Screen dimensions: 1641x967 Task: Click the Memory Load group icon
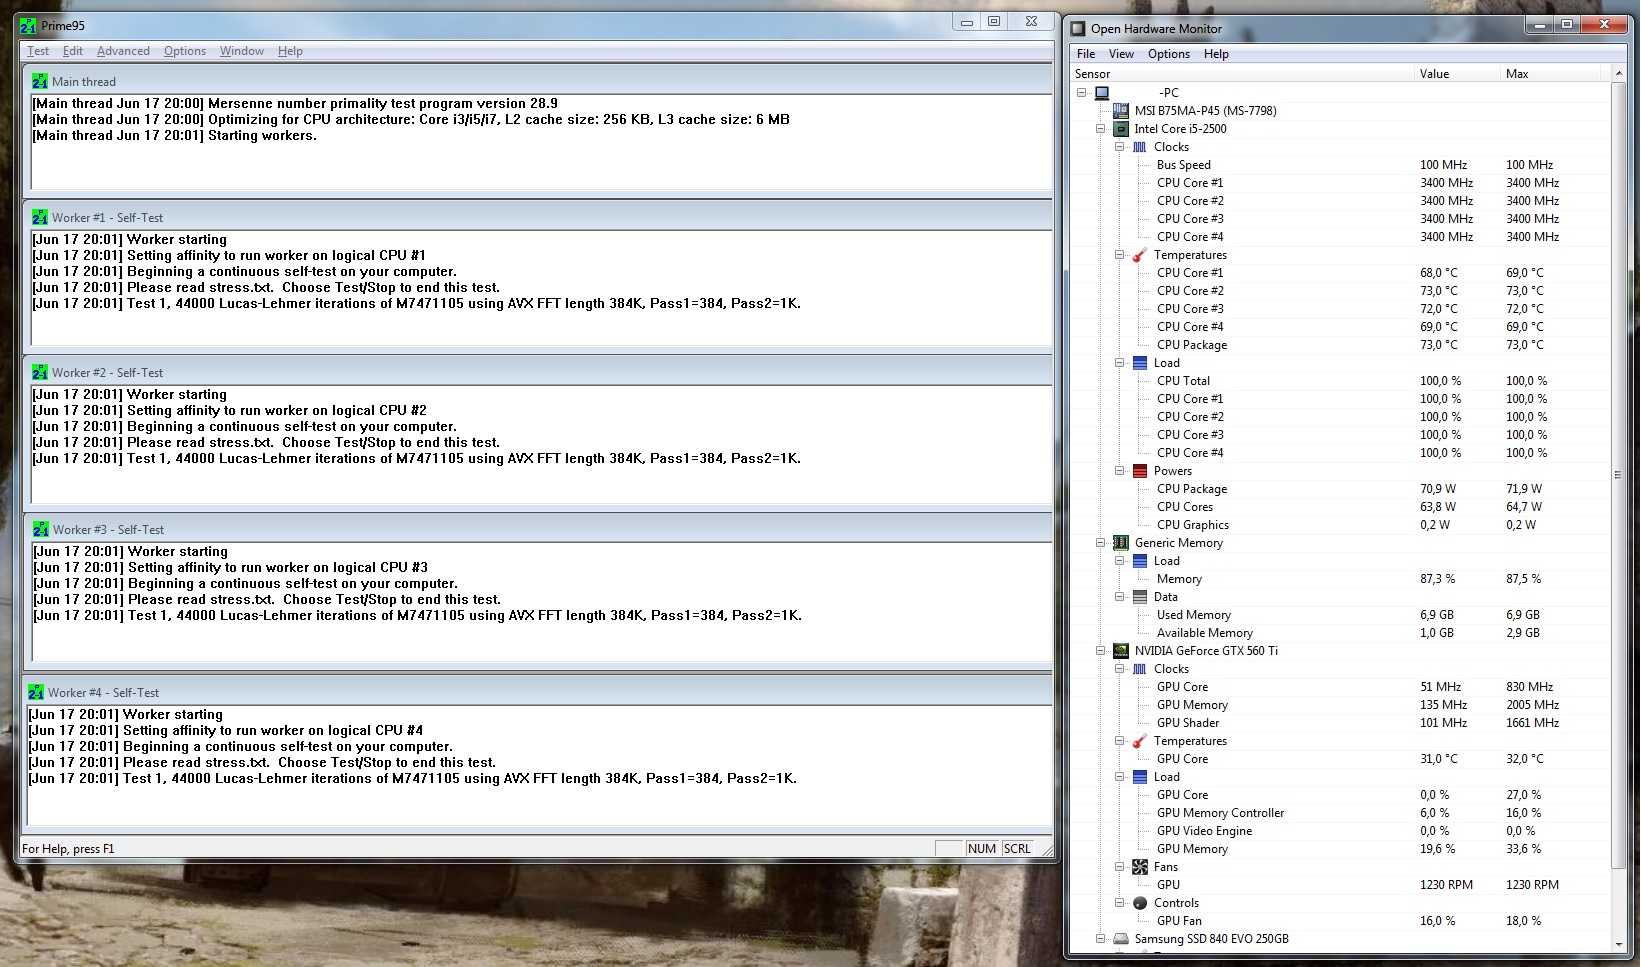coord(1140,561)
